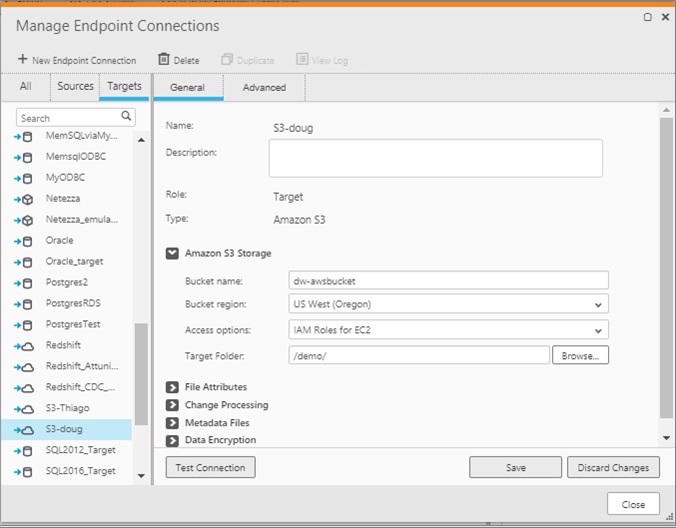Viewport: 676px width, 528px height.
Task: Click the endpoint list scroll-down arrow
Action: tap(141, 476)
